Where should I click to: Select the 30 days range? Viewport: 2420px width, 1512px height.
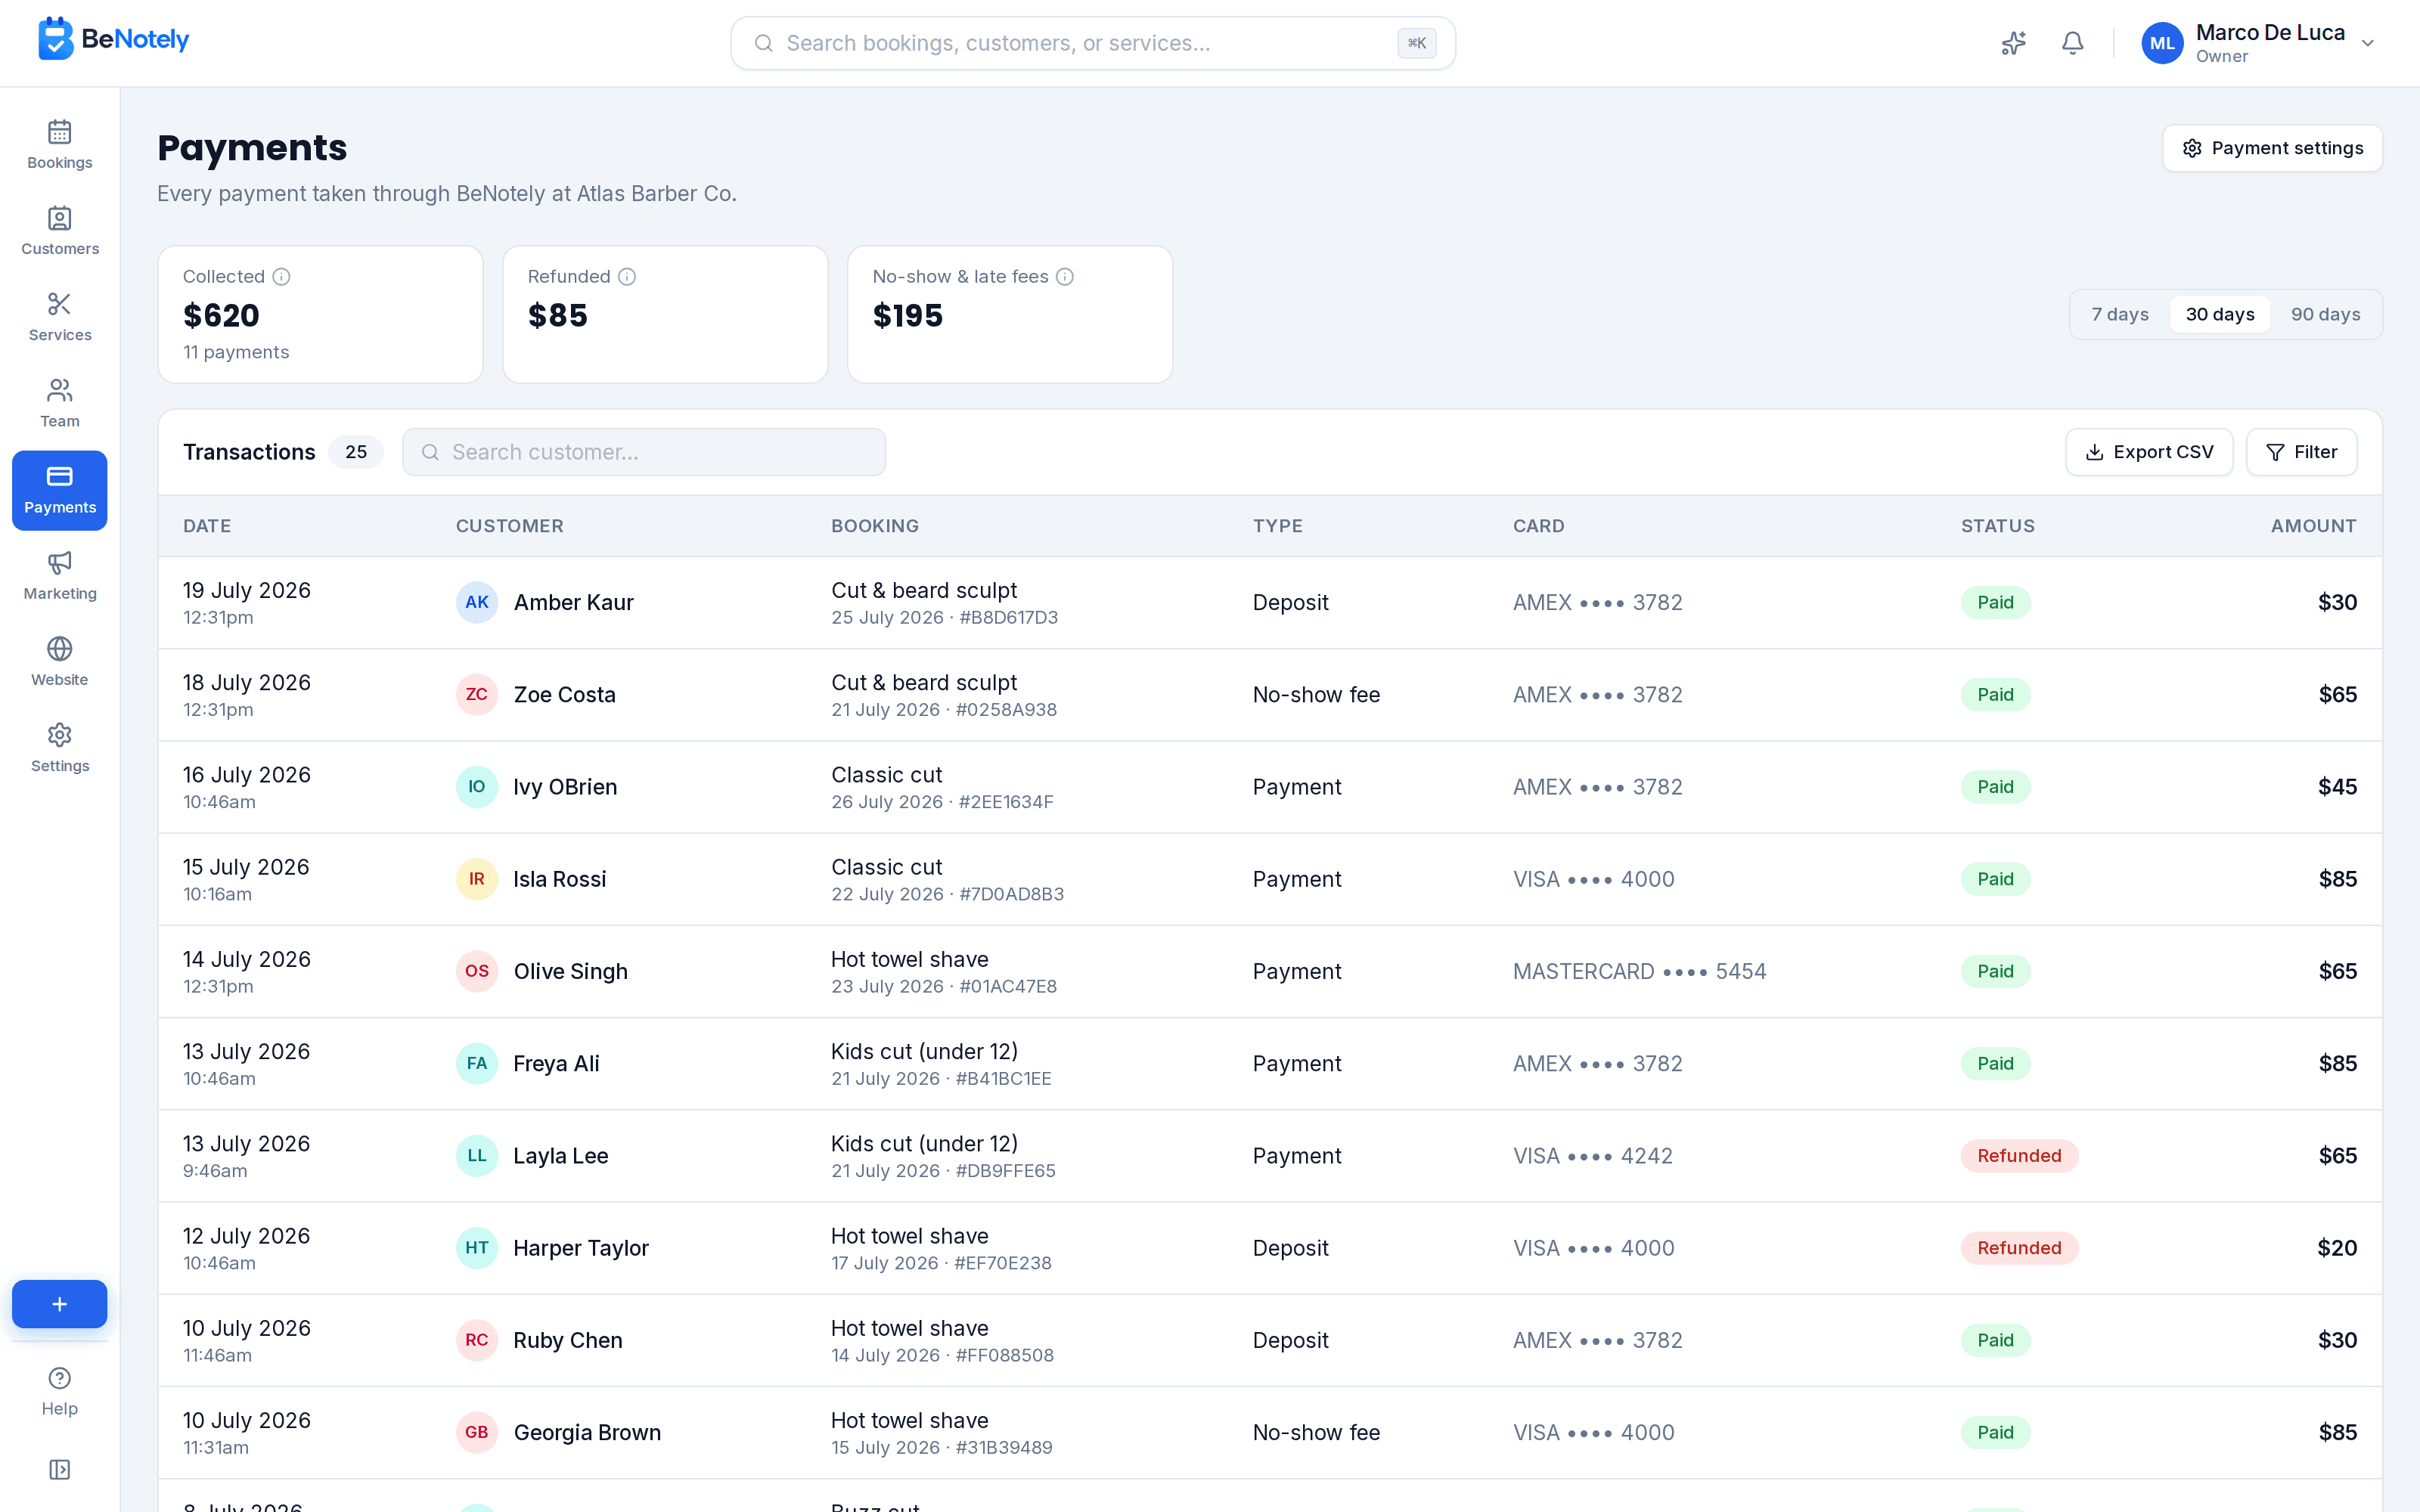(x=2219, y=314)
